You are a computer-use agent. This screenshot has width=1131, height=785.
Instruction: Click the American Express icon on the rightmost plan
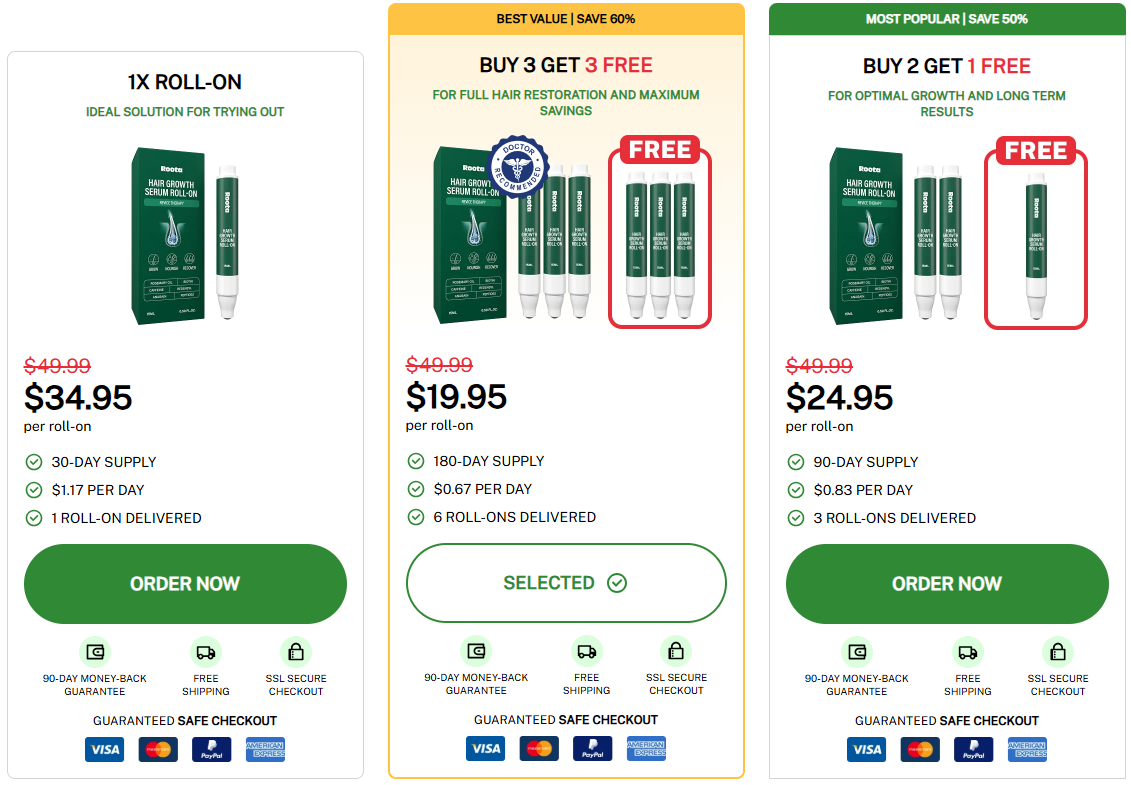pos(1028,749)
